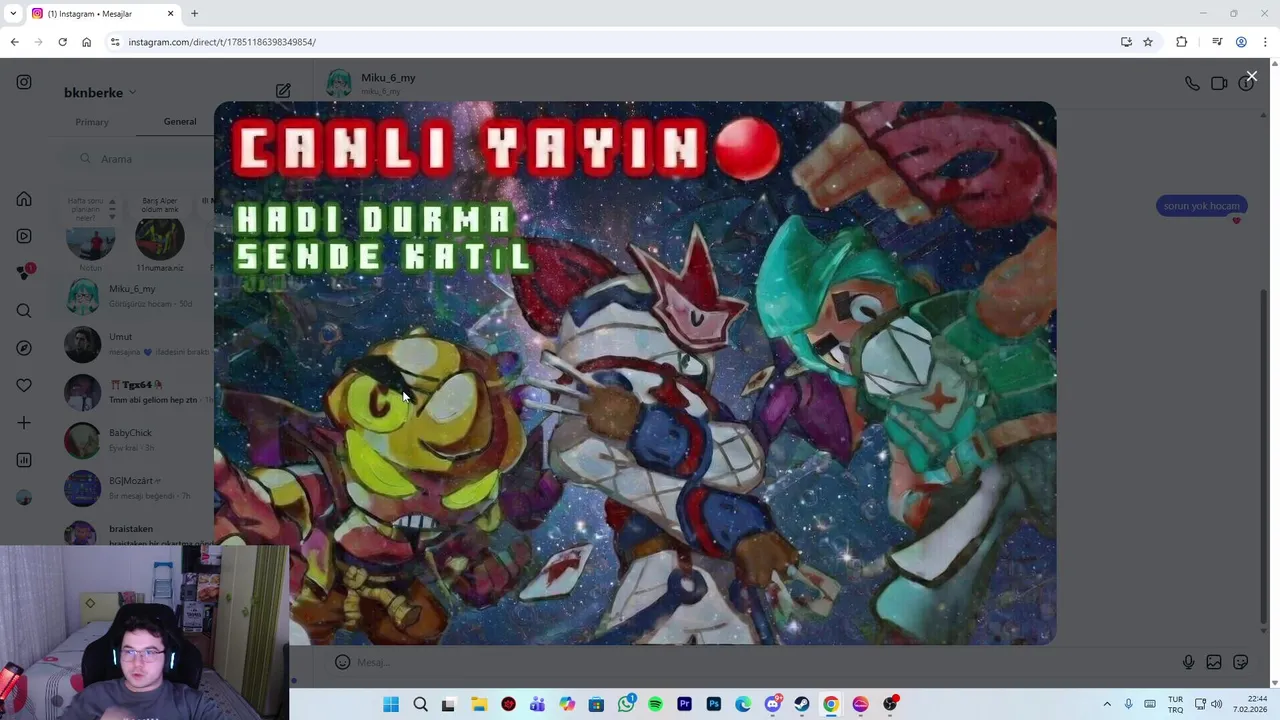Open Steam from the taskbar
The width and height of the screenshot is (1280, 720).
point(801,704)
